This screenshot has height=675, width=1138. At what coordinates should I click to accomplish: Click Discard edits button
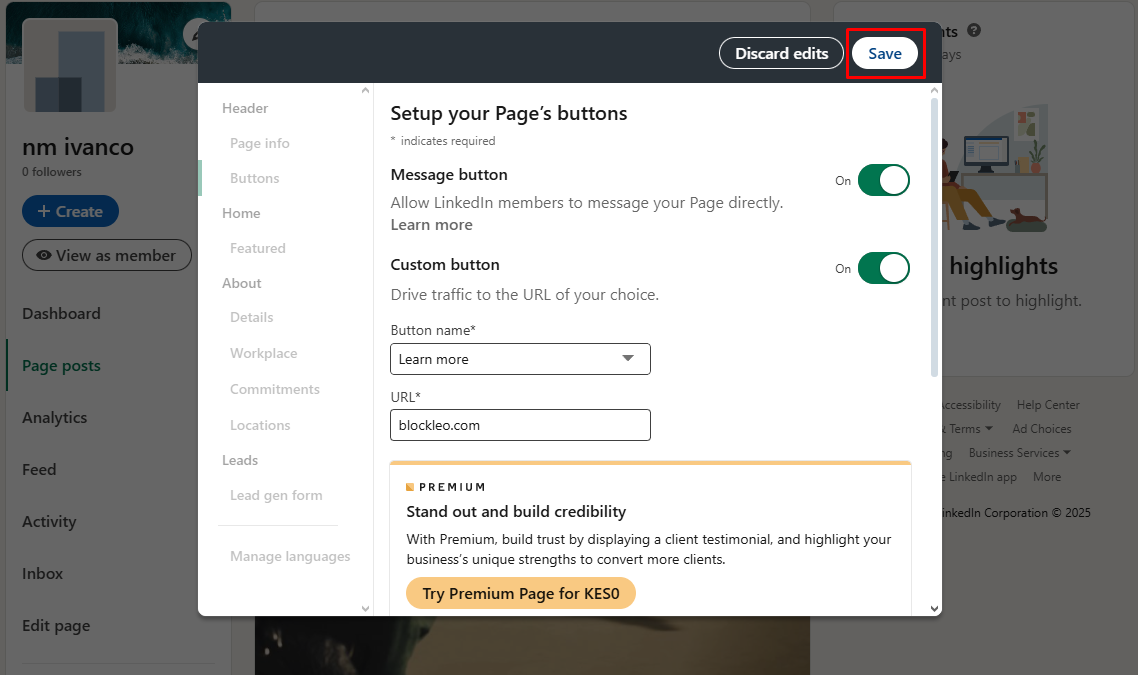coord(781,54)
